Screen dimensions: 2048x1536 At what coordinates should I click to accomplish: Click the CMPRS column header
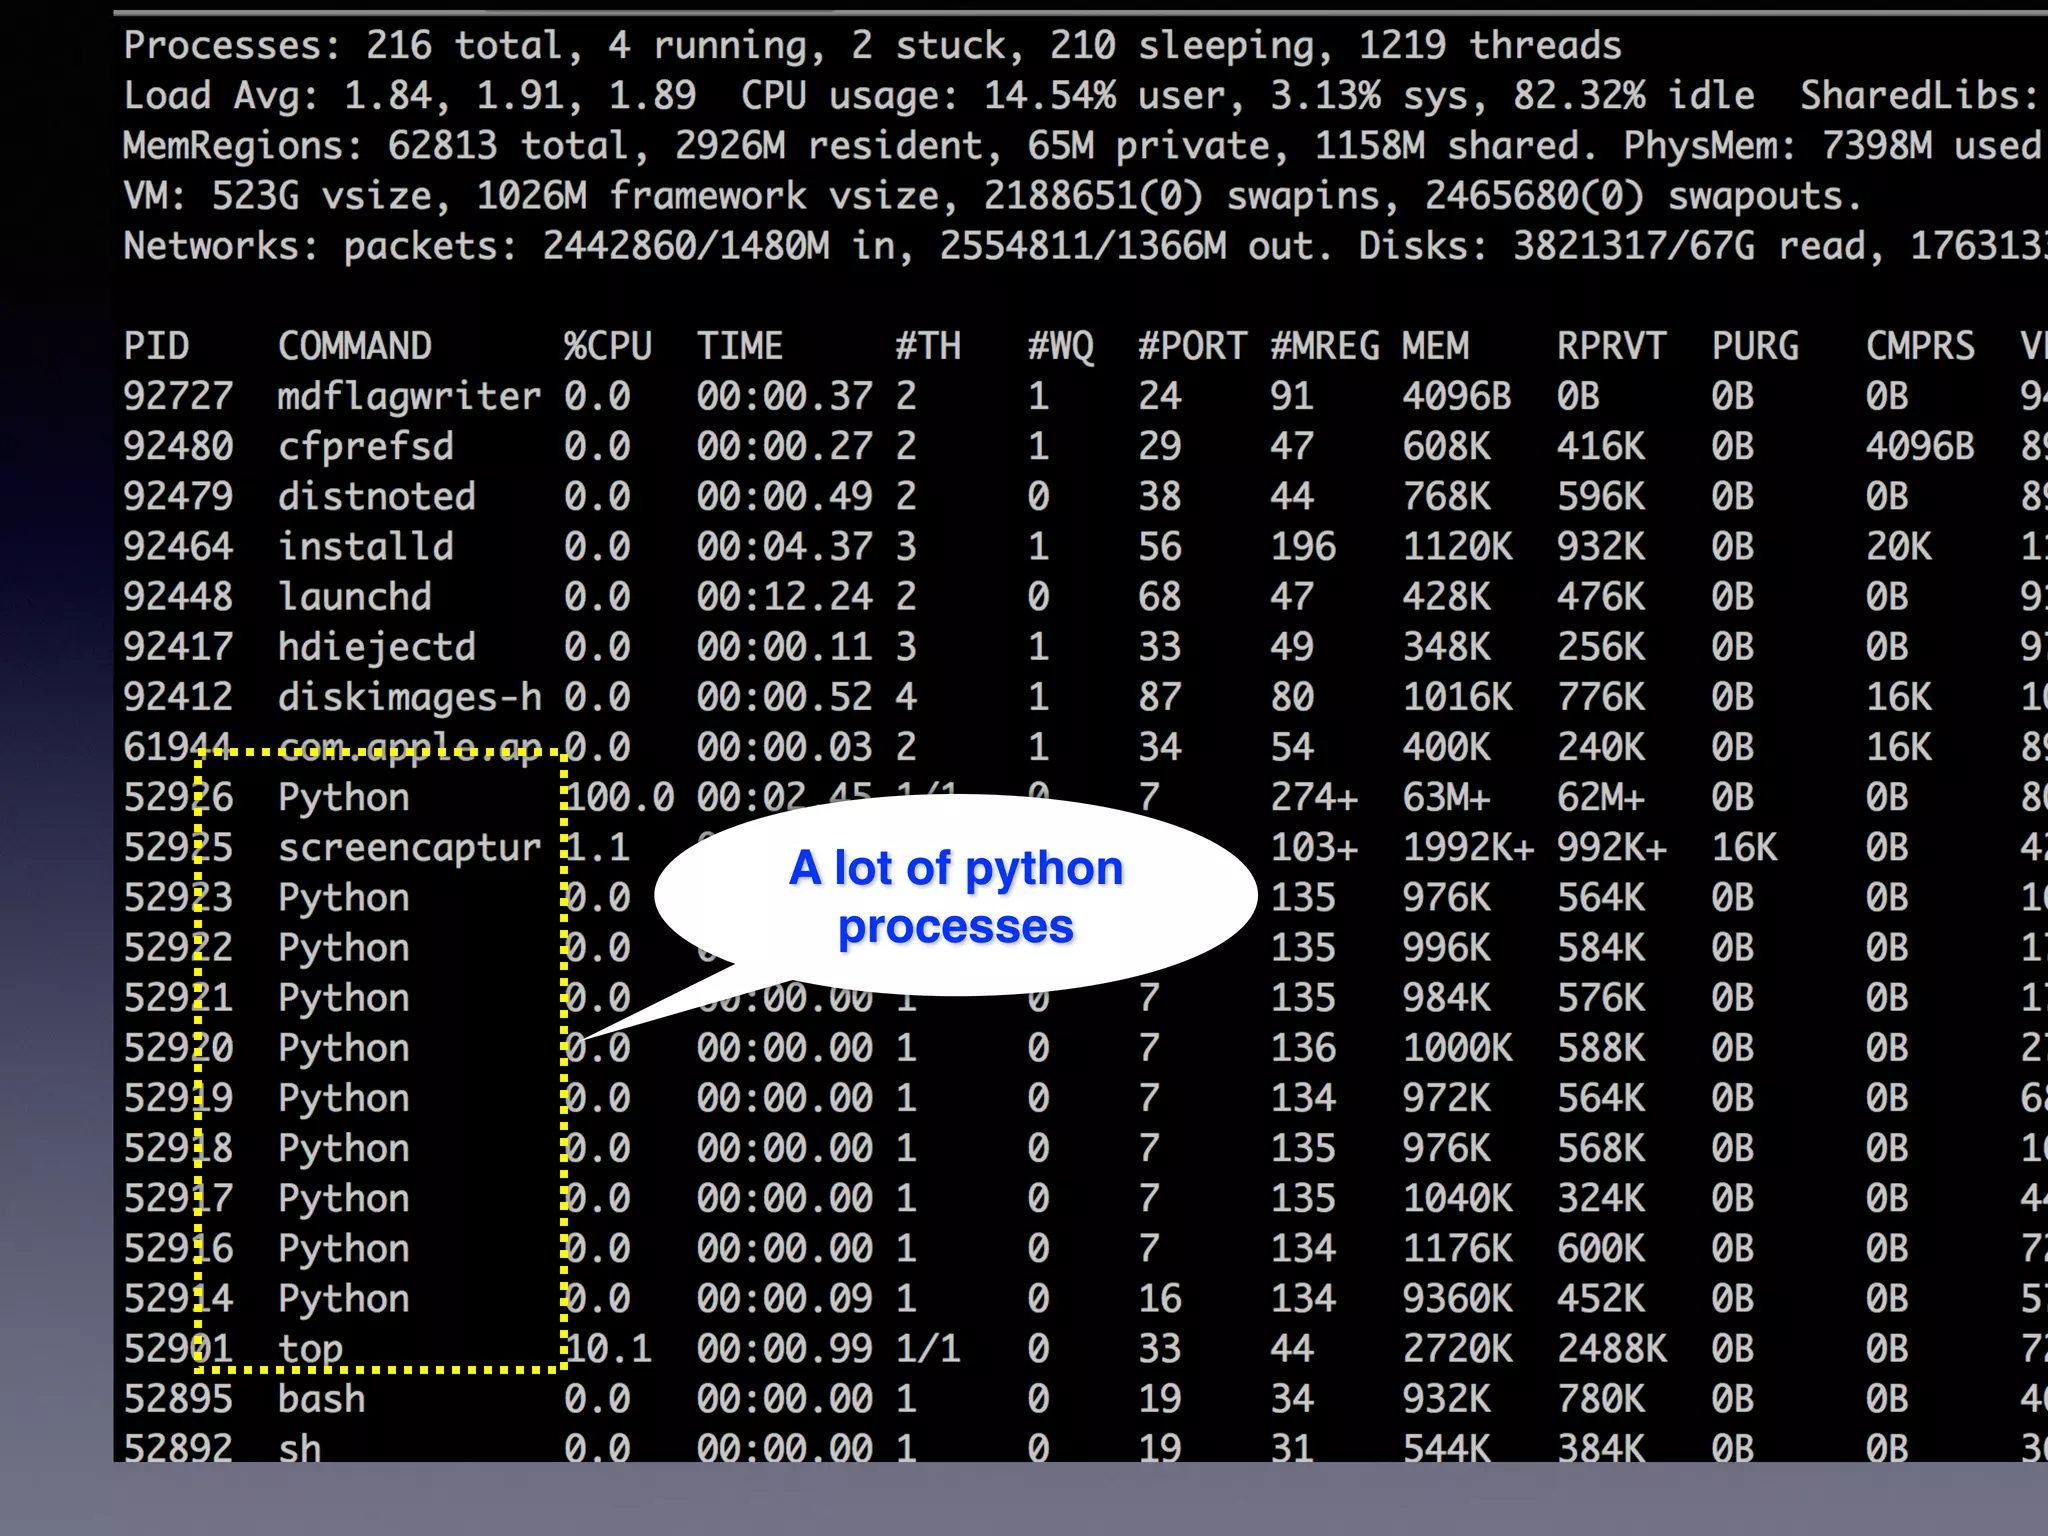[1920, 346]
